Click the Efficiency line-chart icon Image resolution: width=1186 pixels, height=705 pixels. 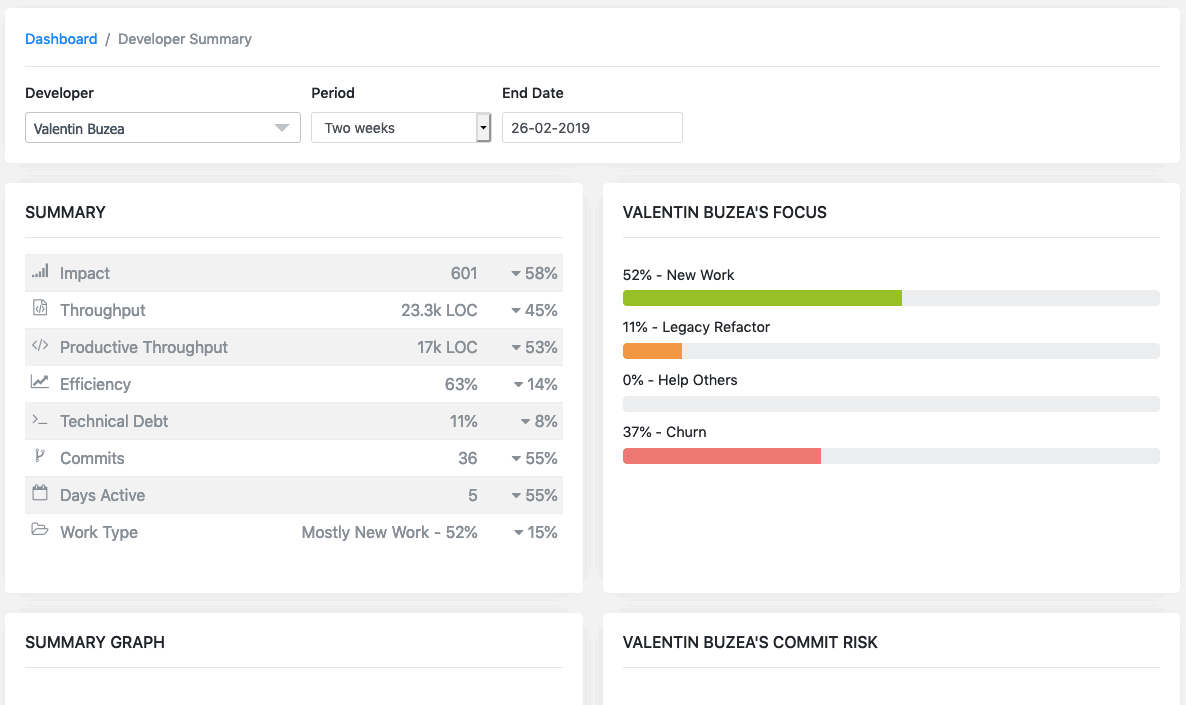point(40,383)
